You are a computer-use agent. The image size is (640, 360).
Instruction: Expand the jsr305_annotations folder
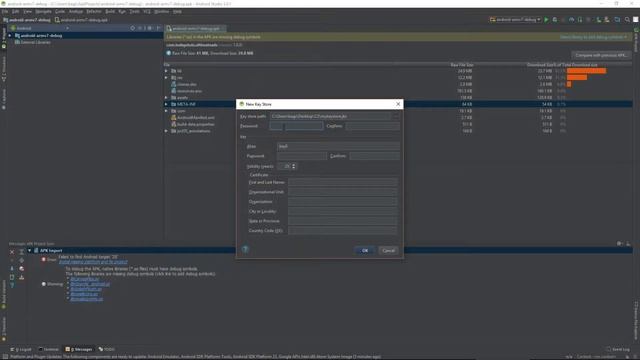pyautogui.click(x=166, y=131)
